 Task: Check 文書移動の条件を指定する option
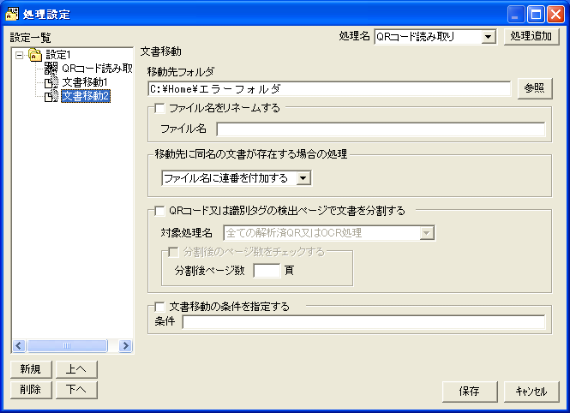160,307
